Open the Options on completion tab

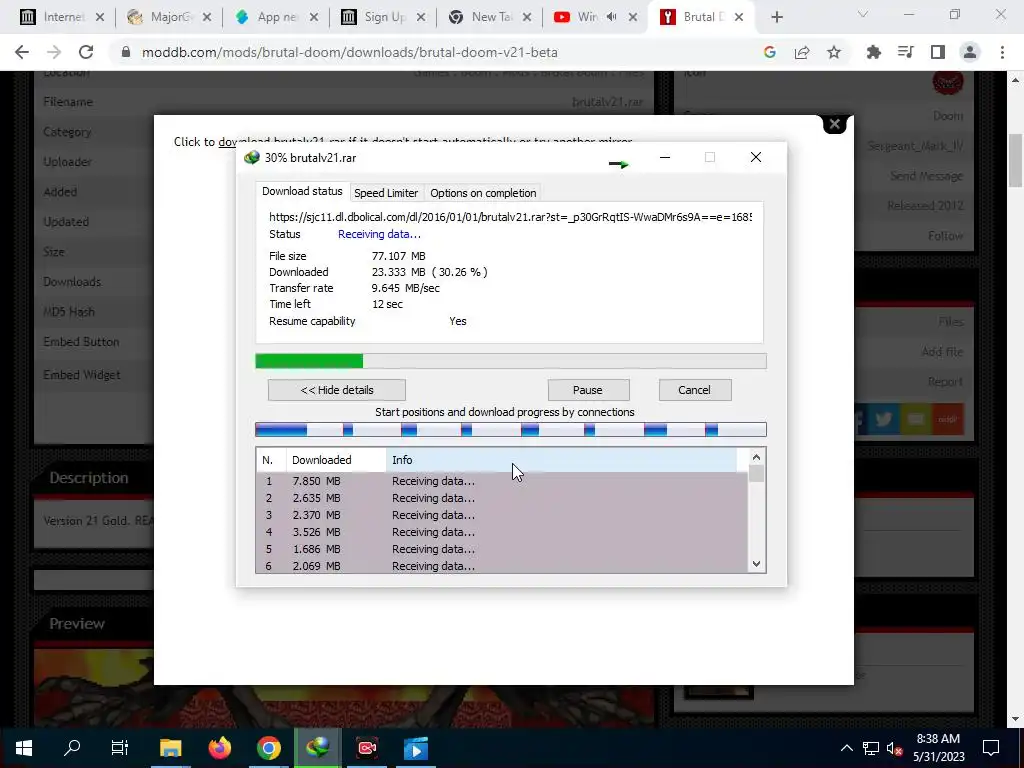483,193
